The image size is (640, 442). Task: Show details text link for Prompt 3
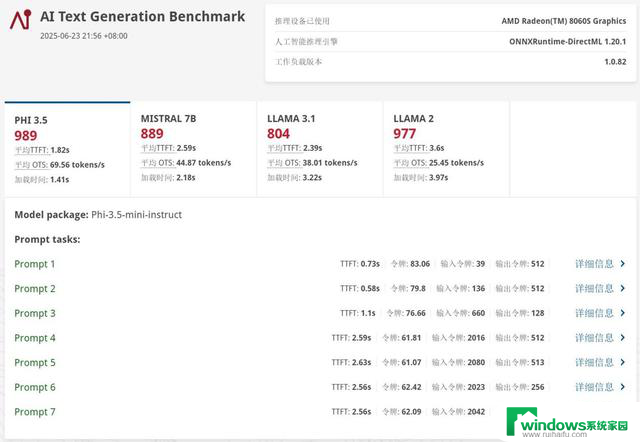[x=594, y=313]
